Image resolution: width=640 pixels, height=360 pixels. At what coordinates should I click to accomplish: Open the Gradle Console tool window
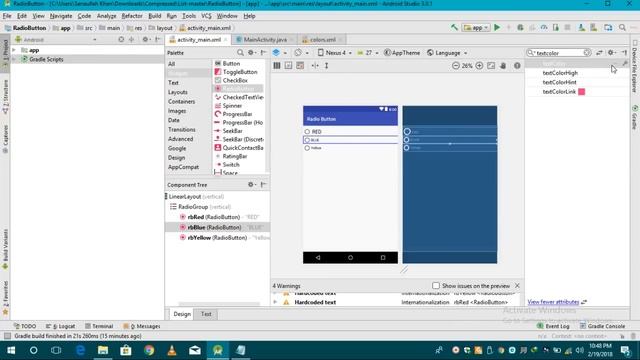tap(602, 326)
